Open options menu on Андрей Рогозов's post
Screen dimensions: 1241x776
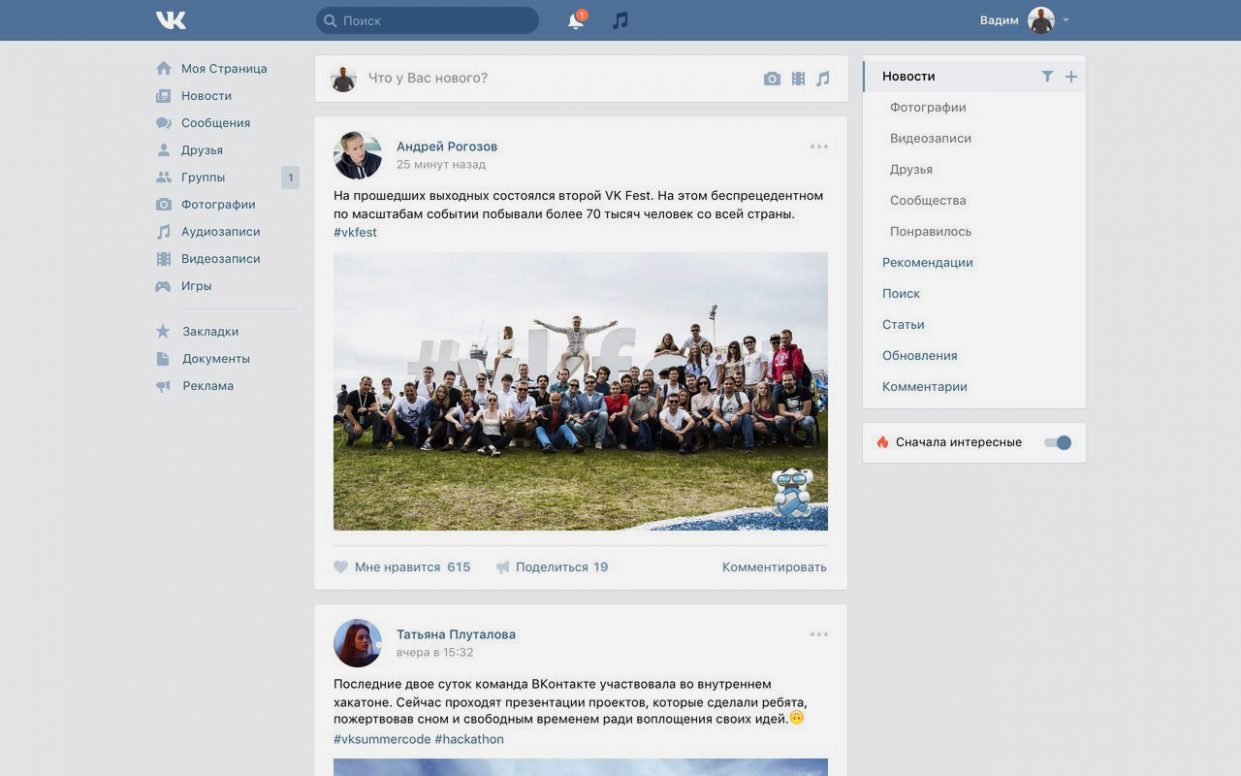pos(819,147)
